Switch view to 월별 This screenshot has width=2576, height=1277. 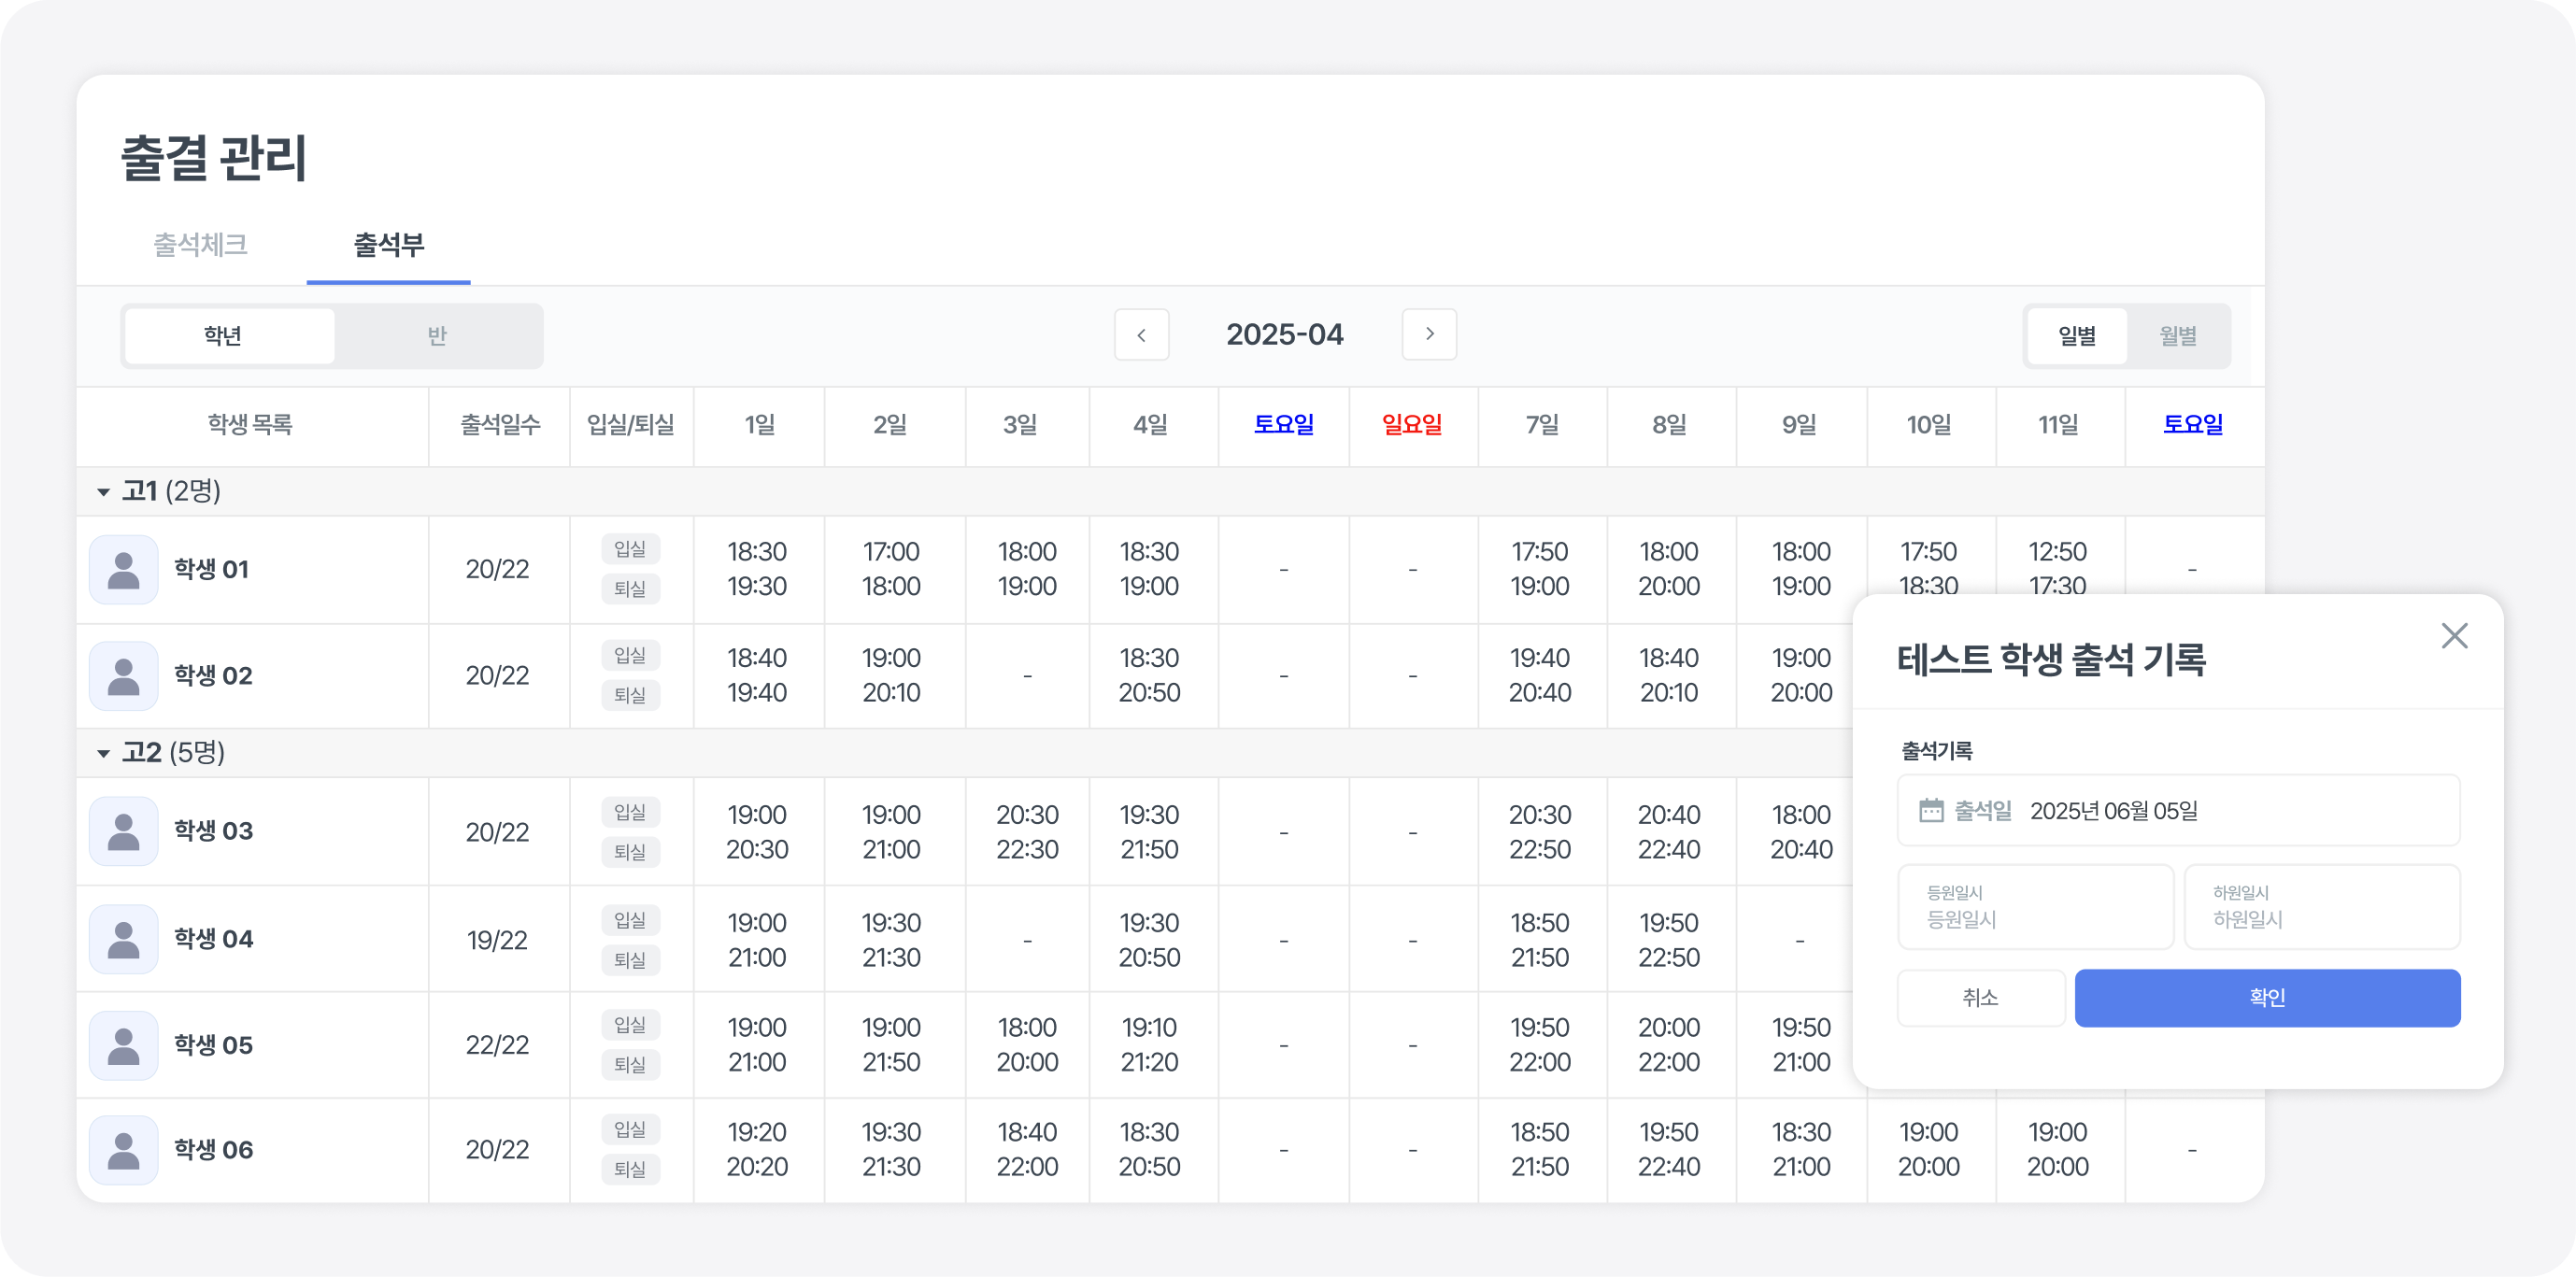[2177, 336]
